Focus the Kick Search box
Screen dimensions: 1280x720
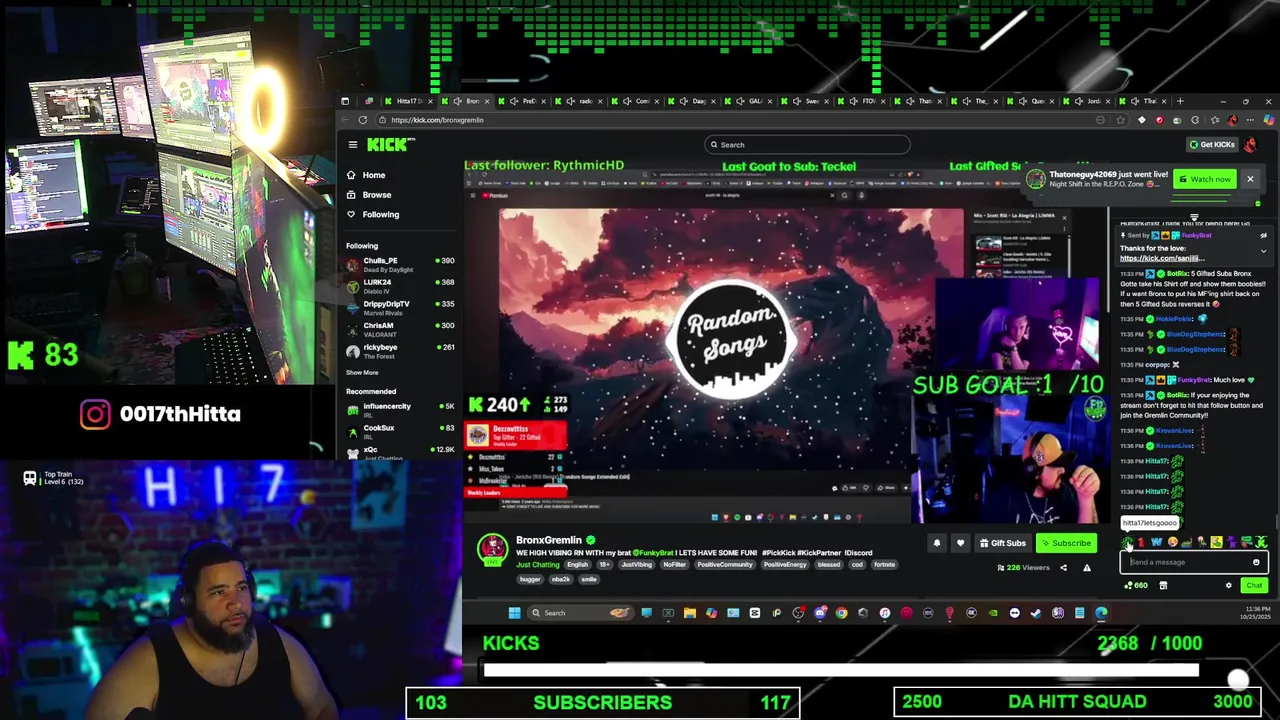pos(807,145)
